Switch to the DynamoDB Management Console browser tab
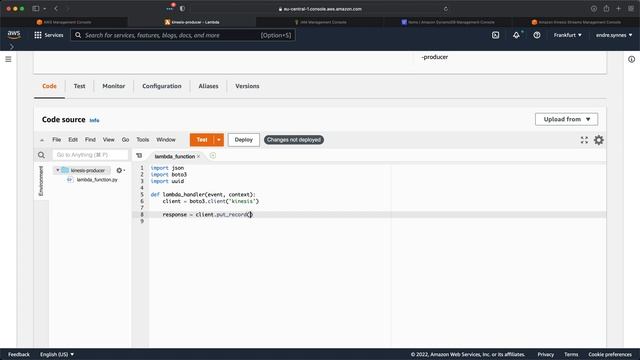Viewport: 640px width, 360px height. (x=448, y=22)
